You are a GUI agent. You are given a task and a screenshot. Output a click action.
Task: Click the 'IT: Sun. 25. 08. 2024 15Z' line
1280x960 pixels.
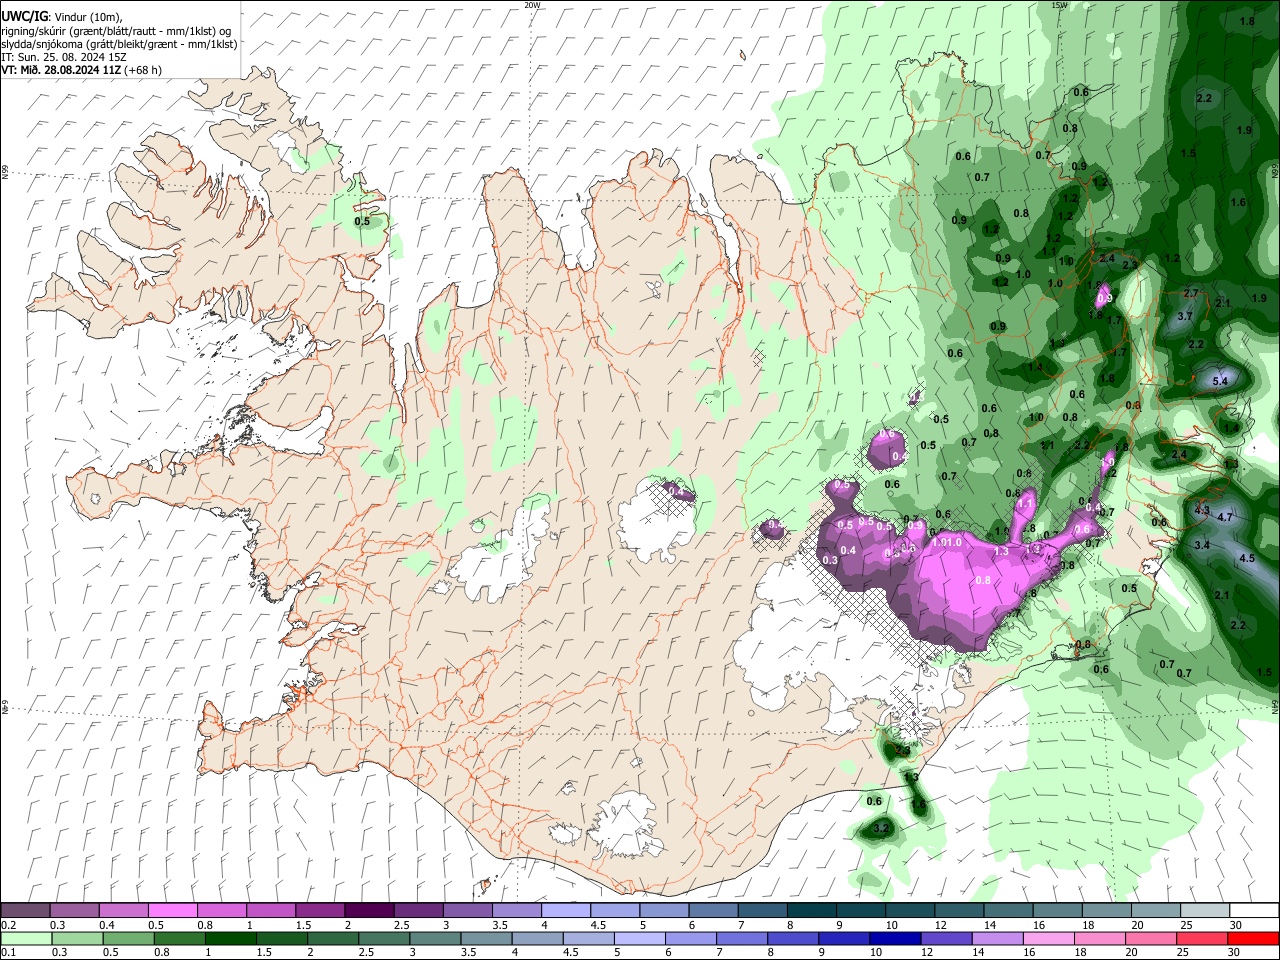click(x=64, y=58)
